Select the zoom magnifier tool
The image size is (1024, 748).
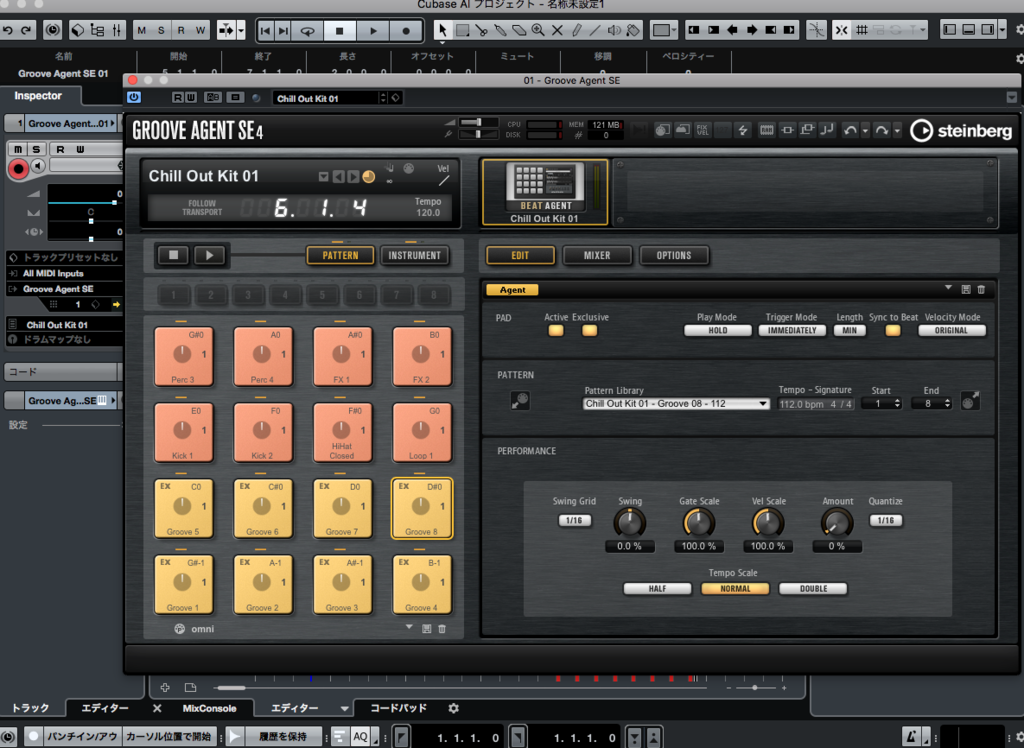pyautogui.click(x=538, y=30)
